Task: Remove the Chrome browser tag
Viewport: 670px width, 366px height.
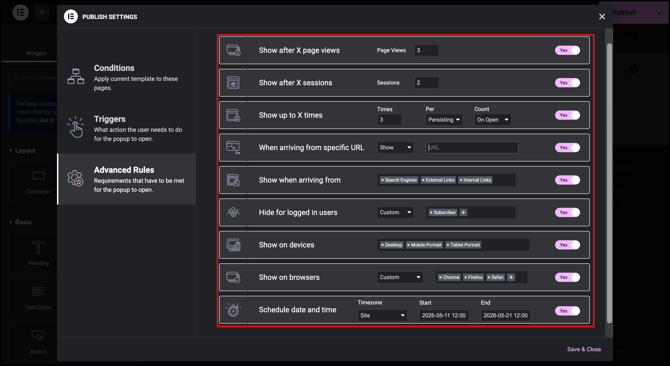Action: pos(440,278)
